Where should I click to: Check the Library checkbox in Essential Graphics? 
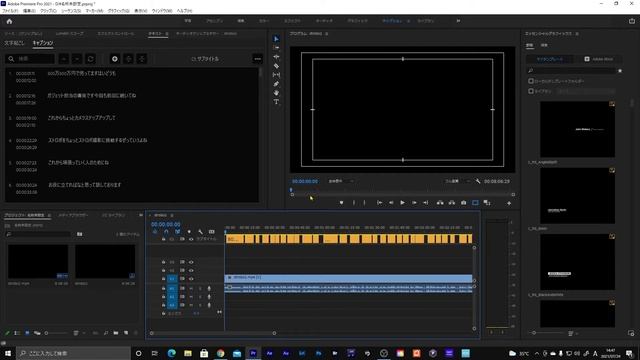click(x=531, y=91)
